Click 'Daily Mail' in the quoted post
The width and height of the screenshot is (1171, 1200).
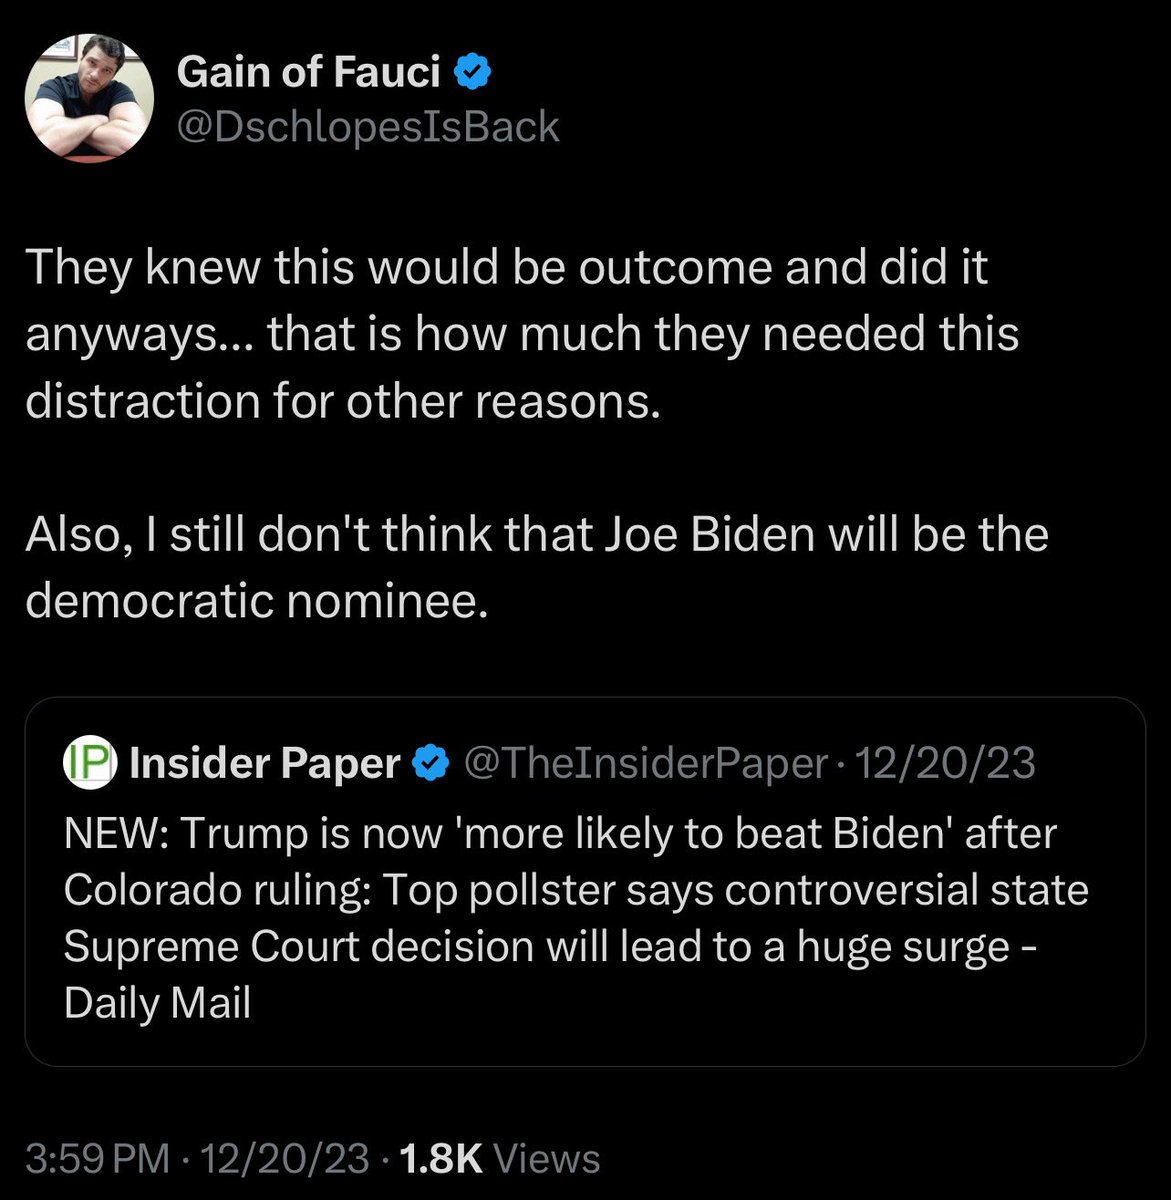[x=157, y=1002]
